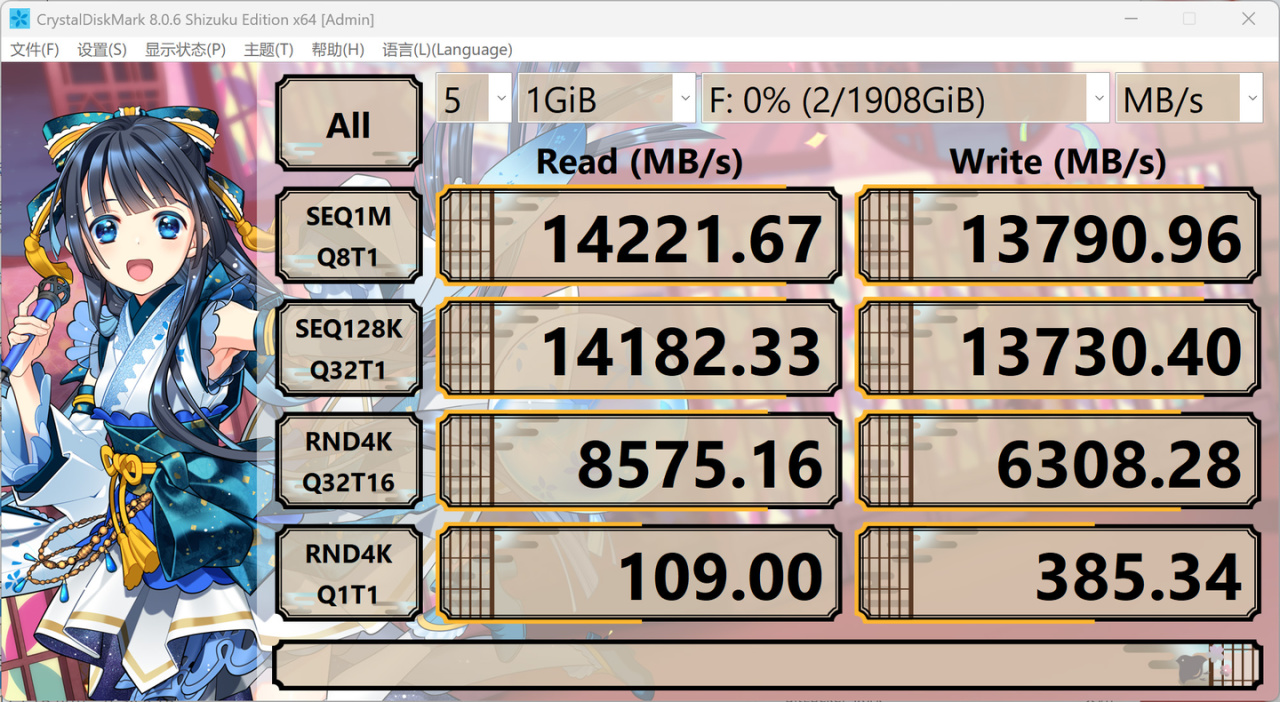This screenshot has height=702, width=1280.
Task: Open the 语言(L)(Language) menu
Action: [447, 49]
